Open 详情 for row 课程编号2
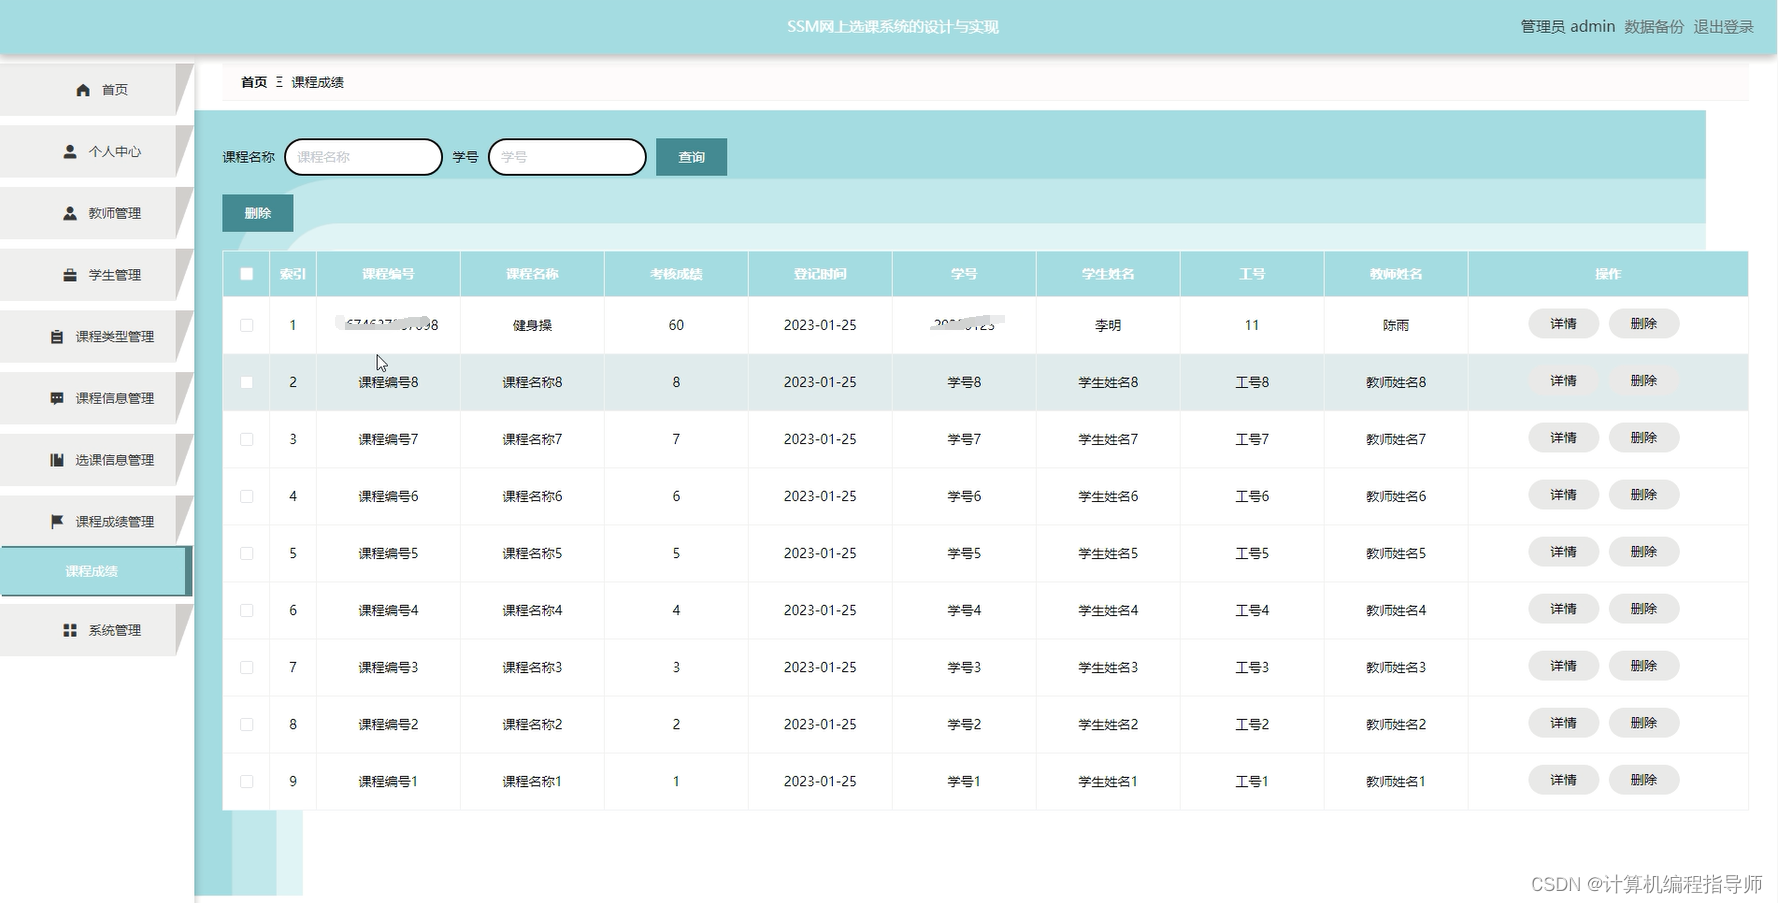The height and width of the screenshot is (903, 1778). (x=1563, y=723)
